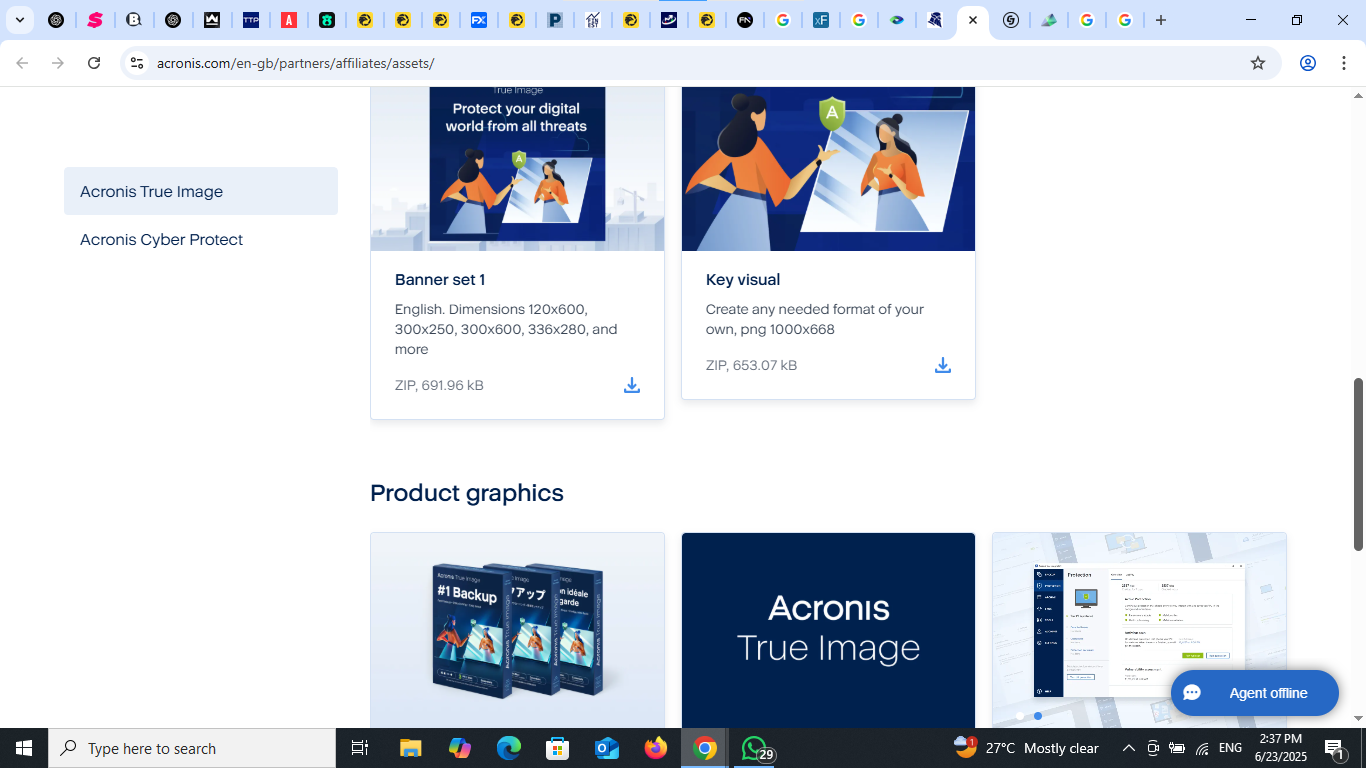
Task: Switch to the xF tab
Action: point(821,20)
